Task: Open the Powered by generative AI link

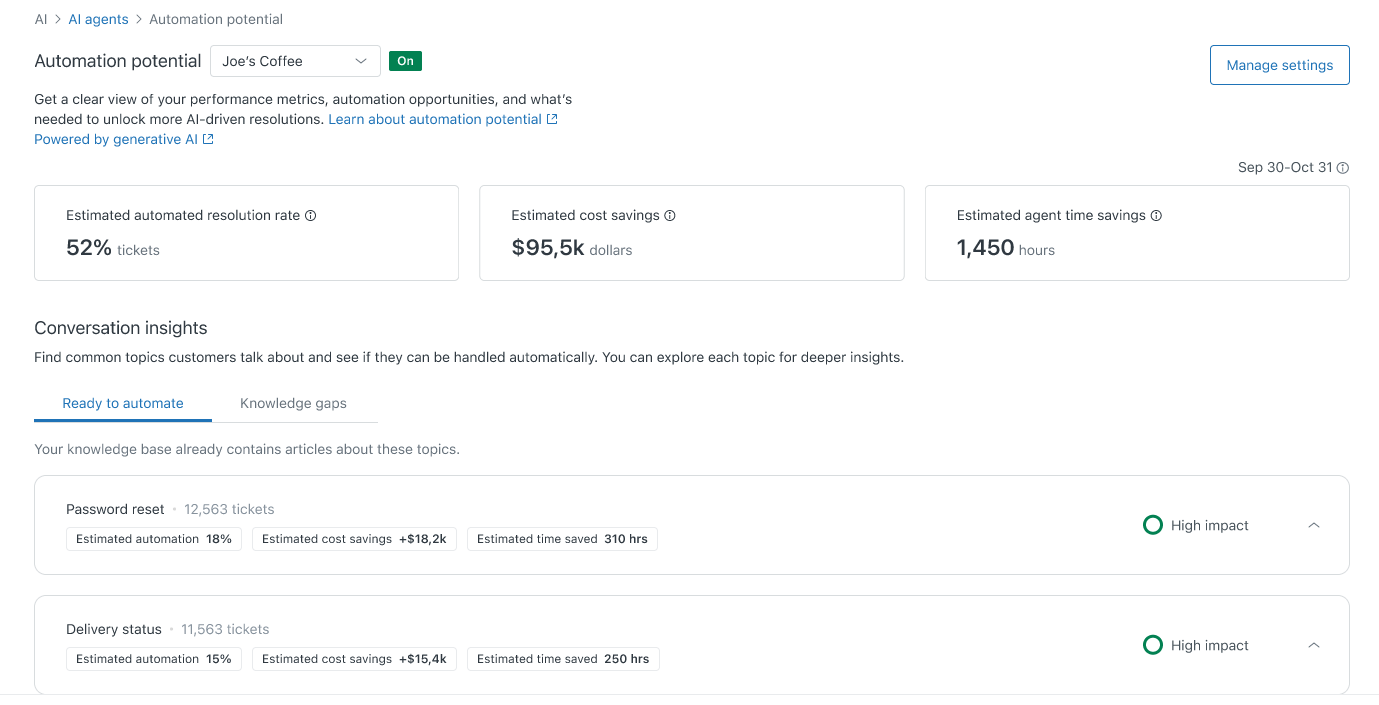Action: pyautogui.click(x=116, y=139)
